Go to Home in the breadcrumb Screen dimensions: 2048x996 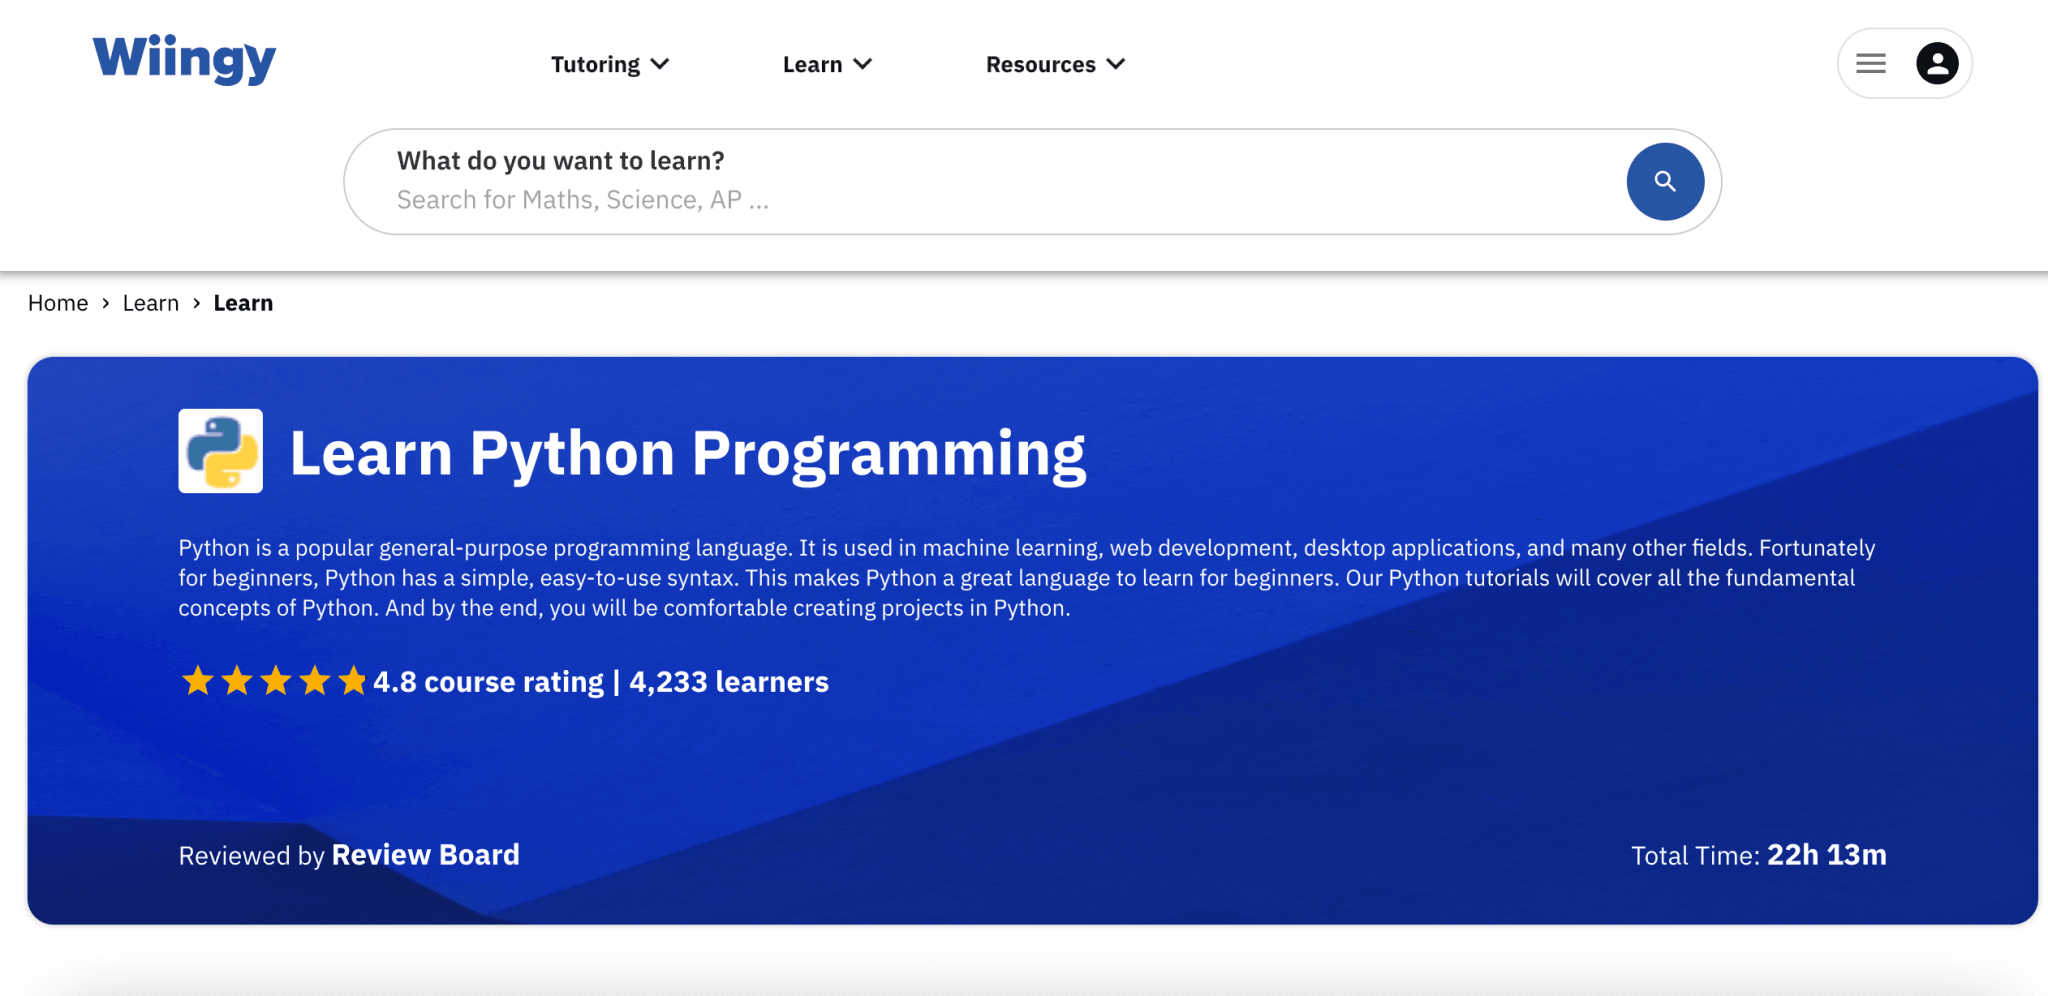pos(58,303)
